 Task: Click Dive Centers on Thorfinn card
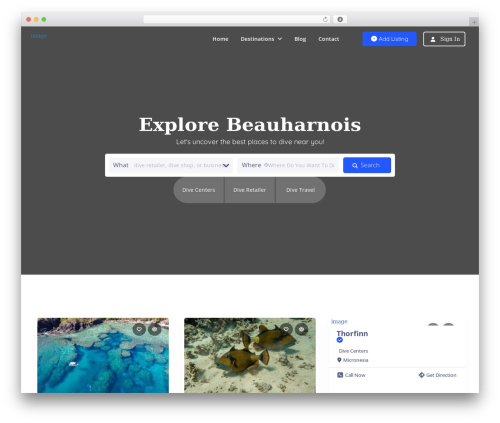point(353,351)
